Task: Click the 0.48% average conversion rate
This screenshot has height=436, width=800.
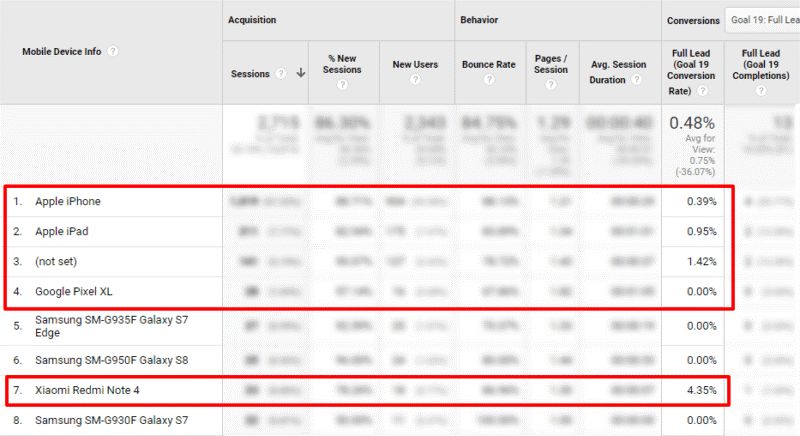Action: [x=692, y=123]
